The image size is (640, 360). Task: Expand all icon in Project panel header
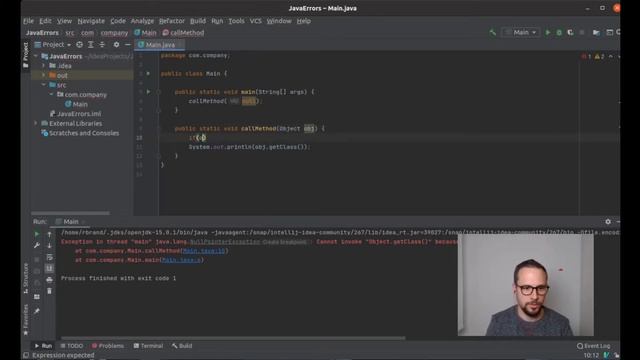click(x=91, y=44)
